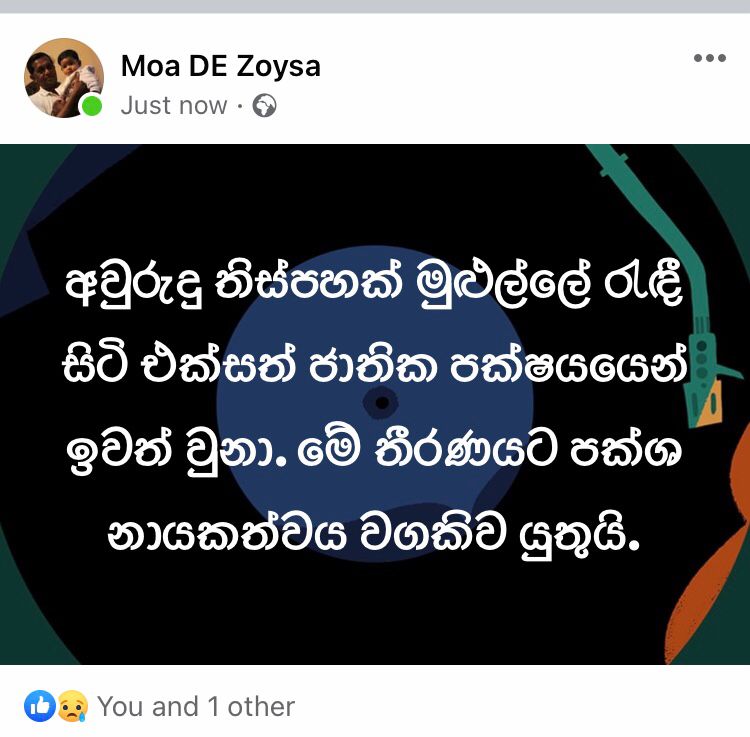
Task: Open the Moa DE Zoysa profile name
Action: click(221, 66)
